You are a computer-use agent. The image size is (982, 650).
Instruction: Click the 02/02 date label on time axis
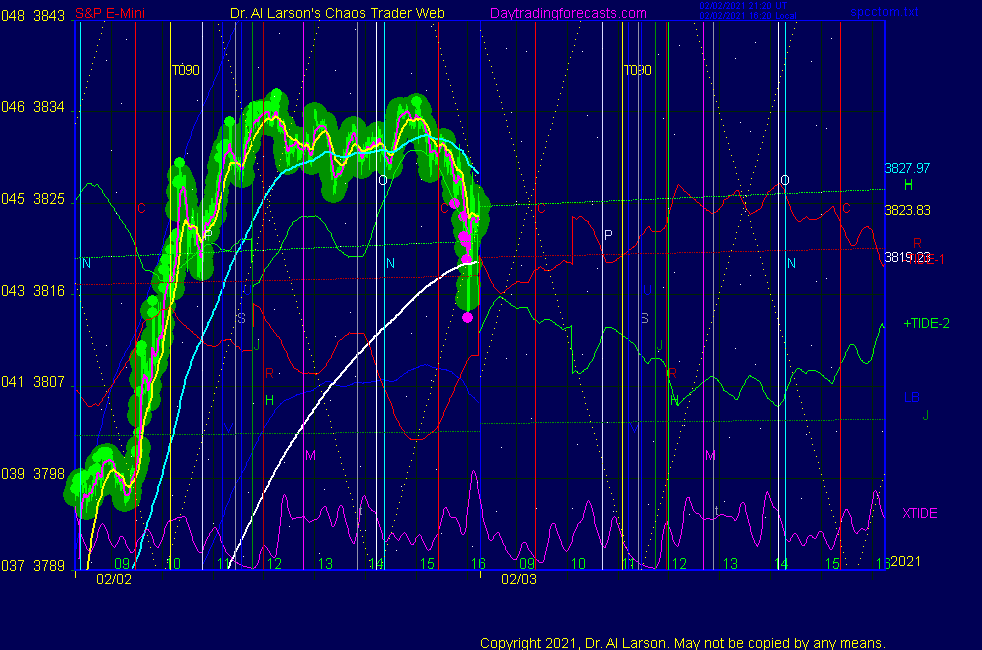click(114, 579)
